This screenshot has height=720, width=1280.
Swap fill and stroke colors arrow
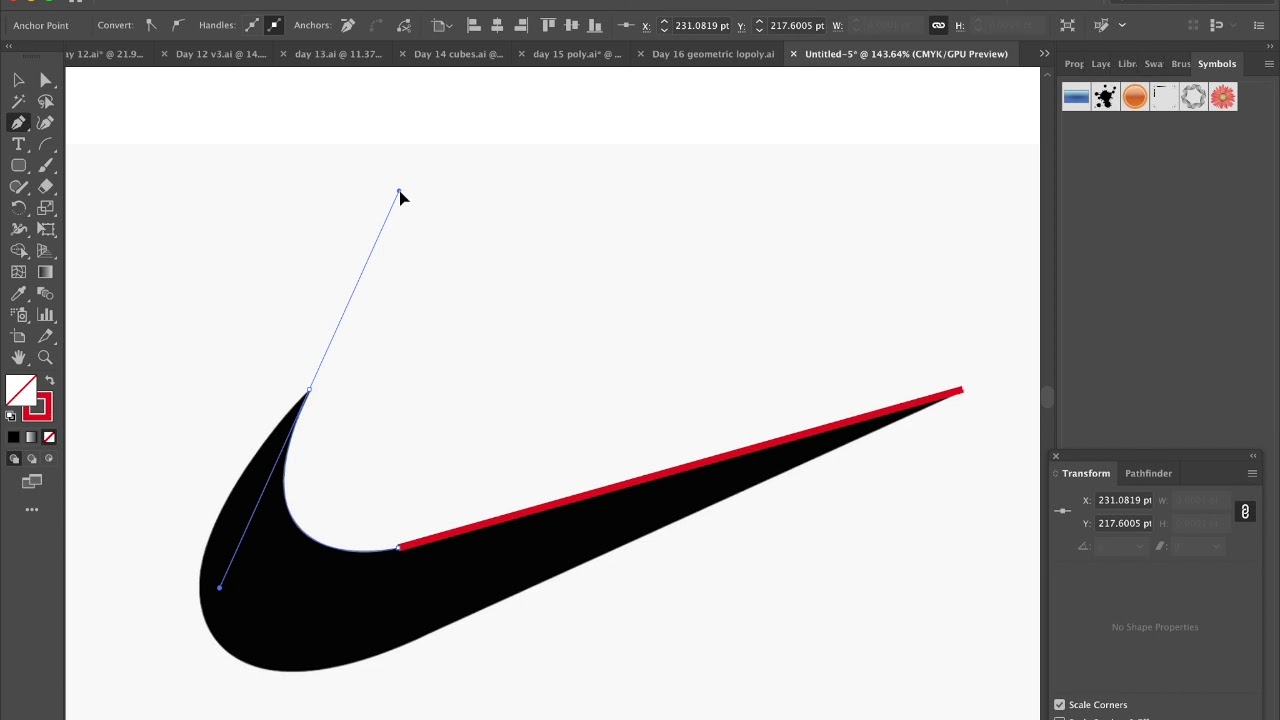coord(50,381)
